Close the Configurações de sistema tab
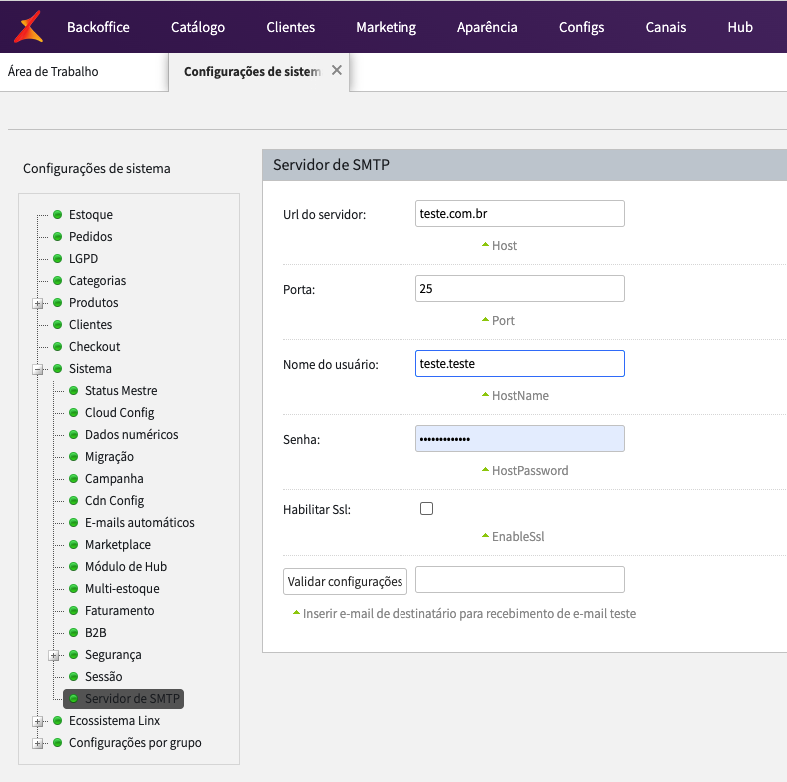Image resolution: width=787 pixels, height=782 pixels. click(337, 70)
